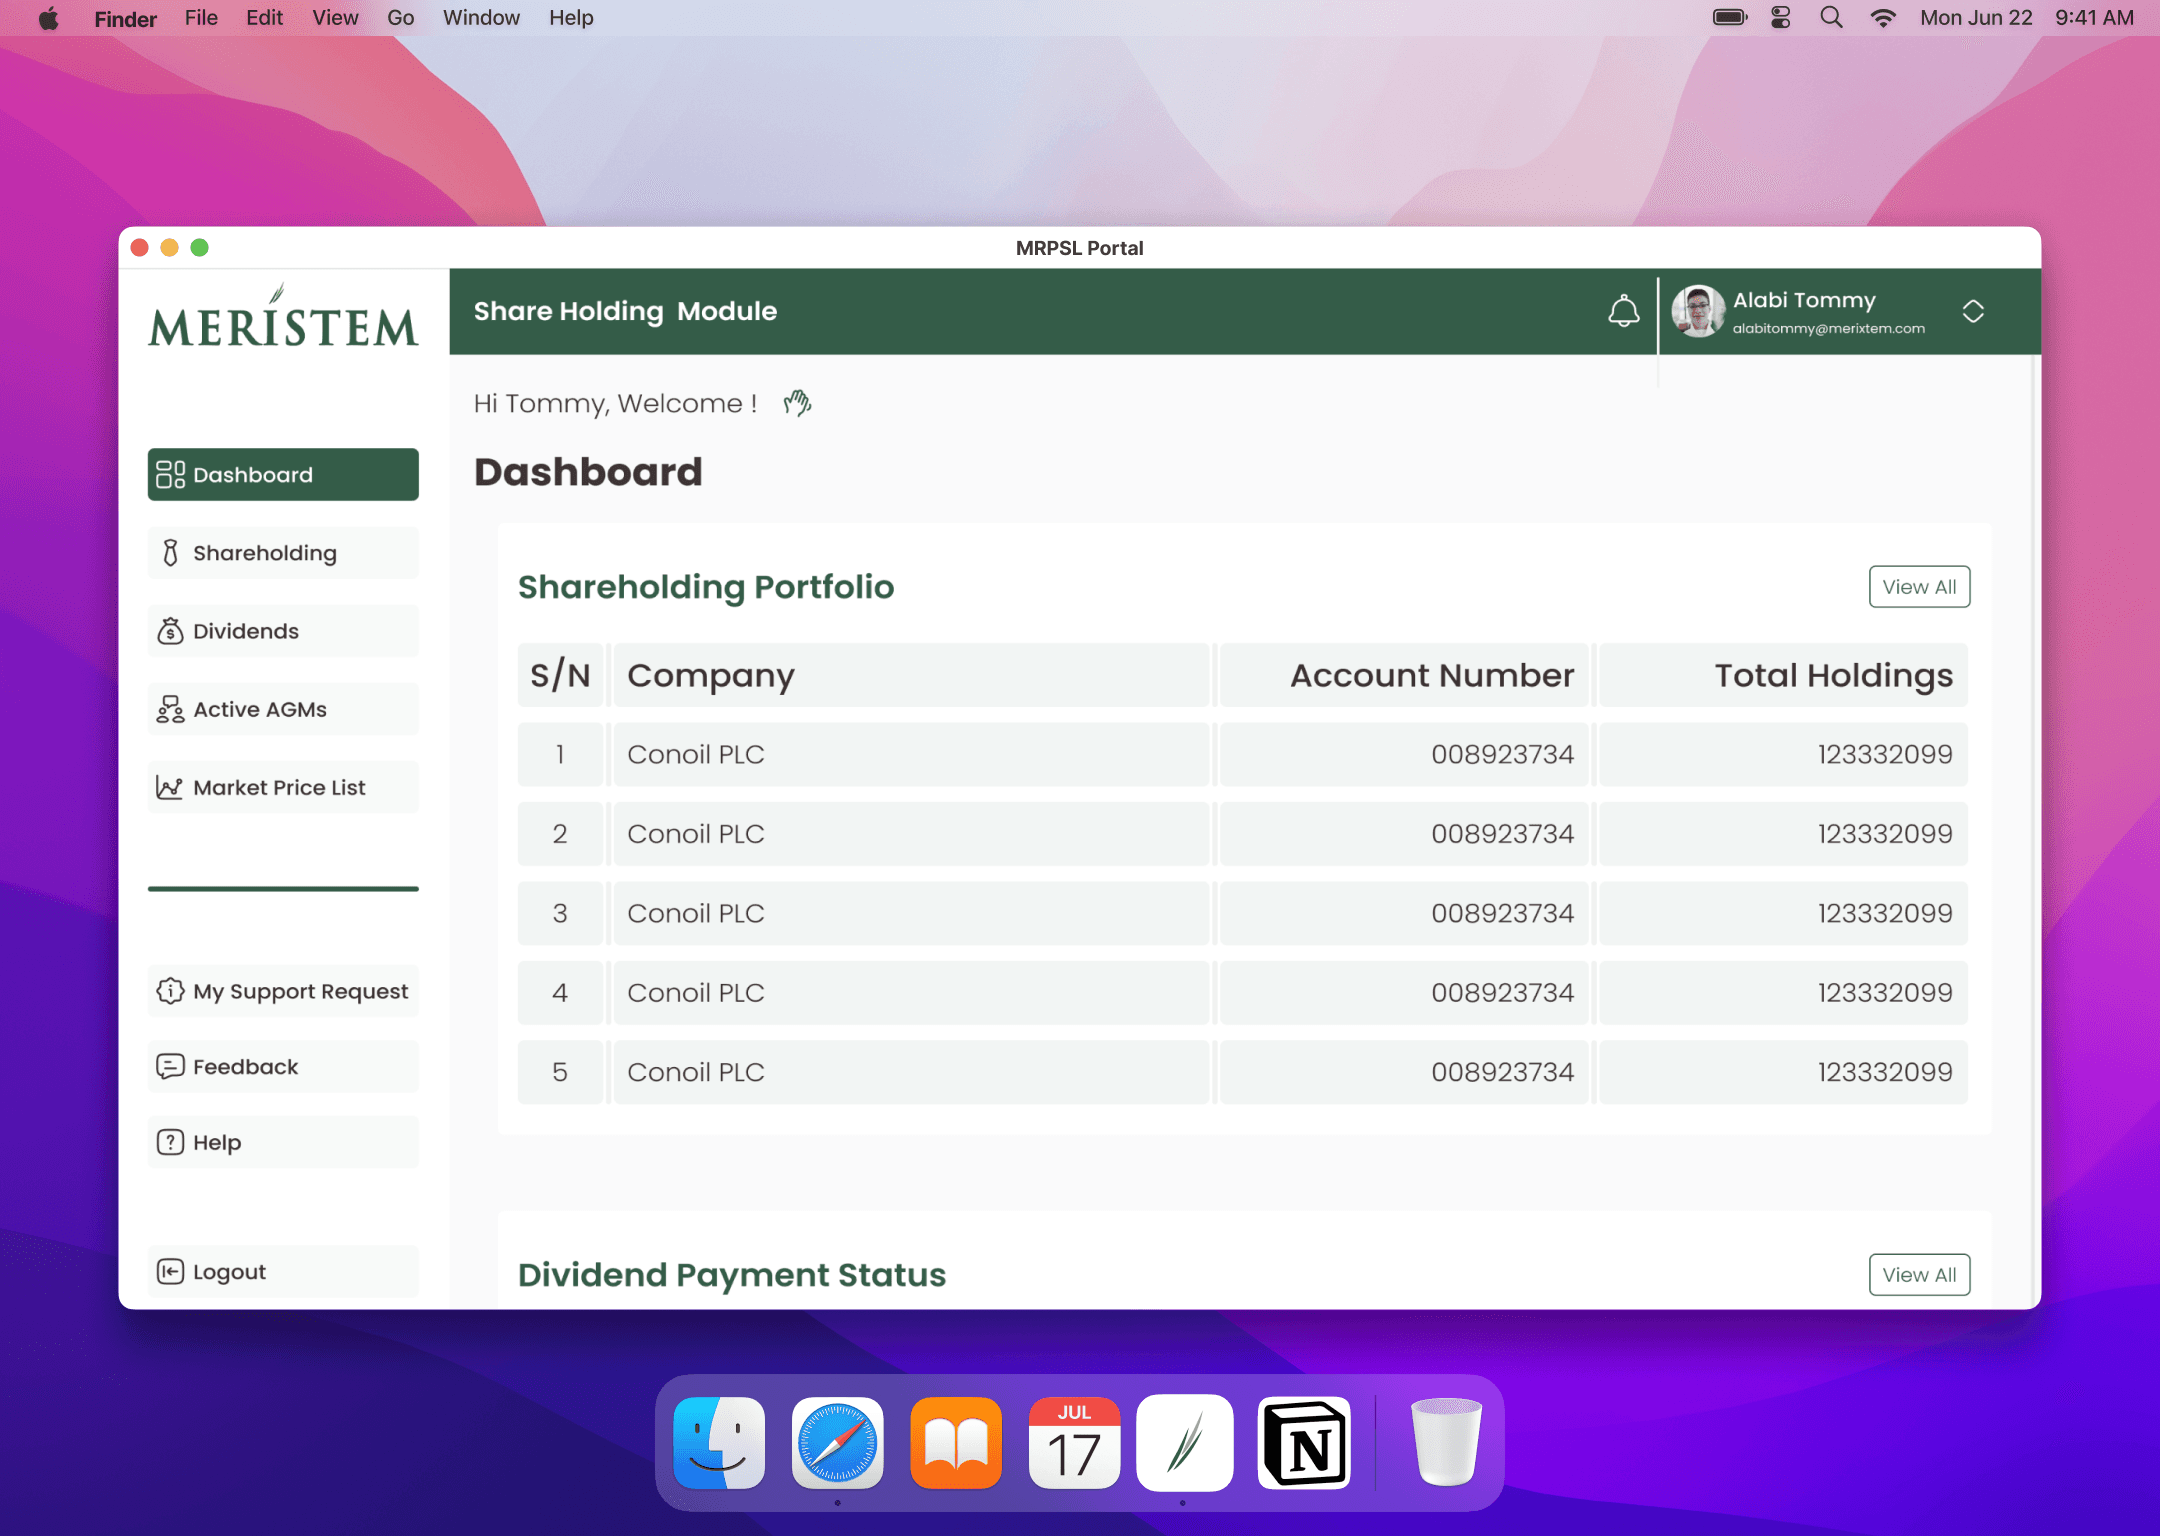Open the Shareholding sidebar item
Screen dimensions: 2160x1536
pyautogui.click(x=283, y=553)
